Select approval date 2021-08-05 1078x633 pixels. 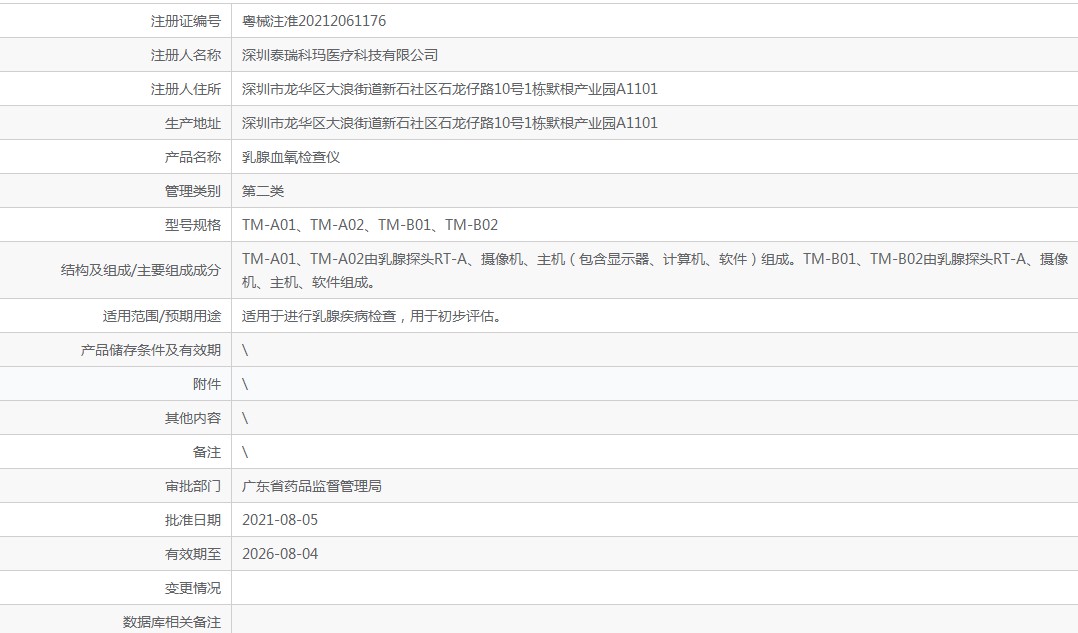click(x=280, y=520)
